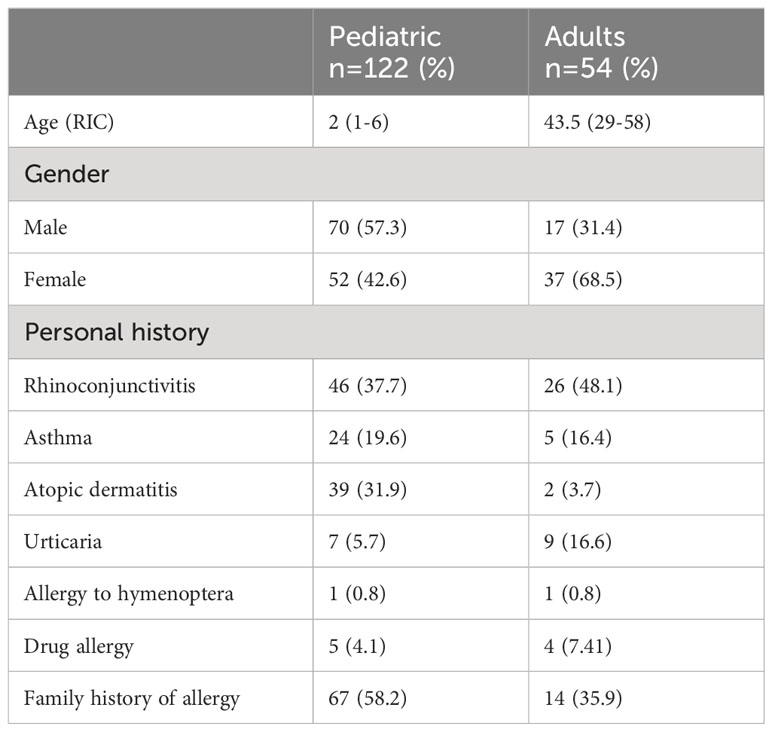
Task: Click the Asthma row label
Action: coord(58,438)
